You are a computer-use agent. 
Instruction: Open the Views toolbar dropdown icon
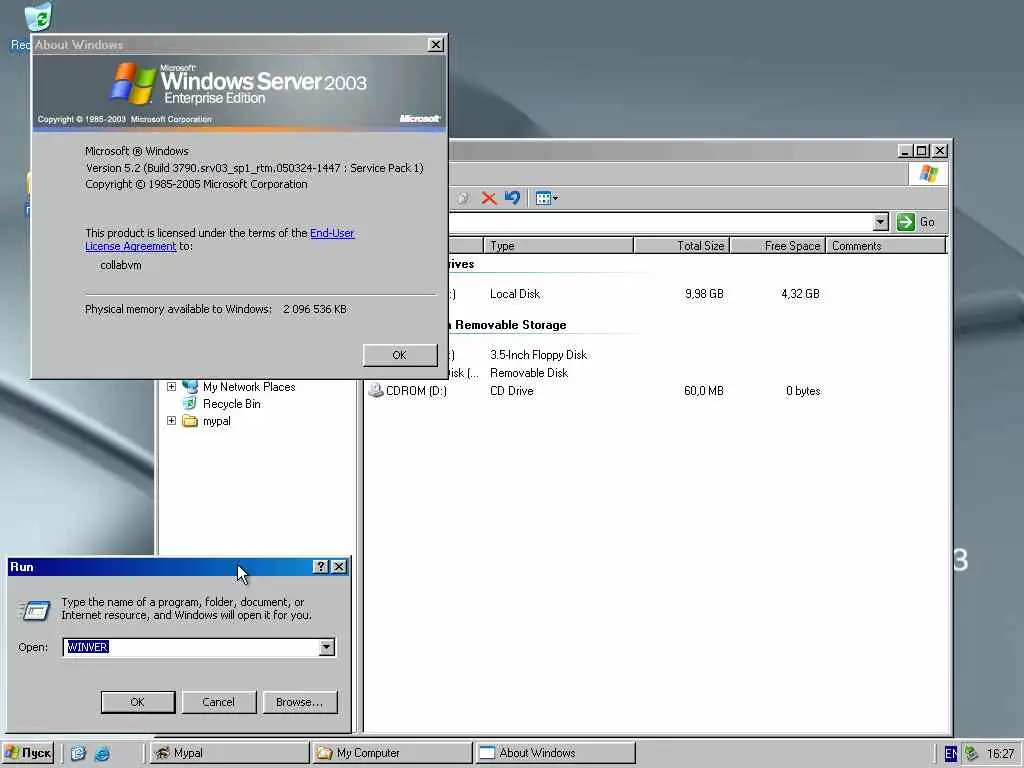(x=547, y=198)
